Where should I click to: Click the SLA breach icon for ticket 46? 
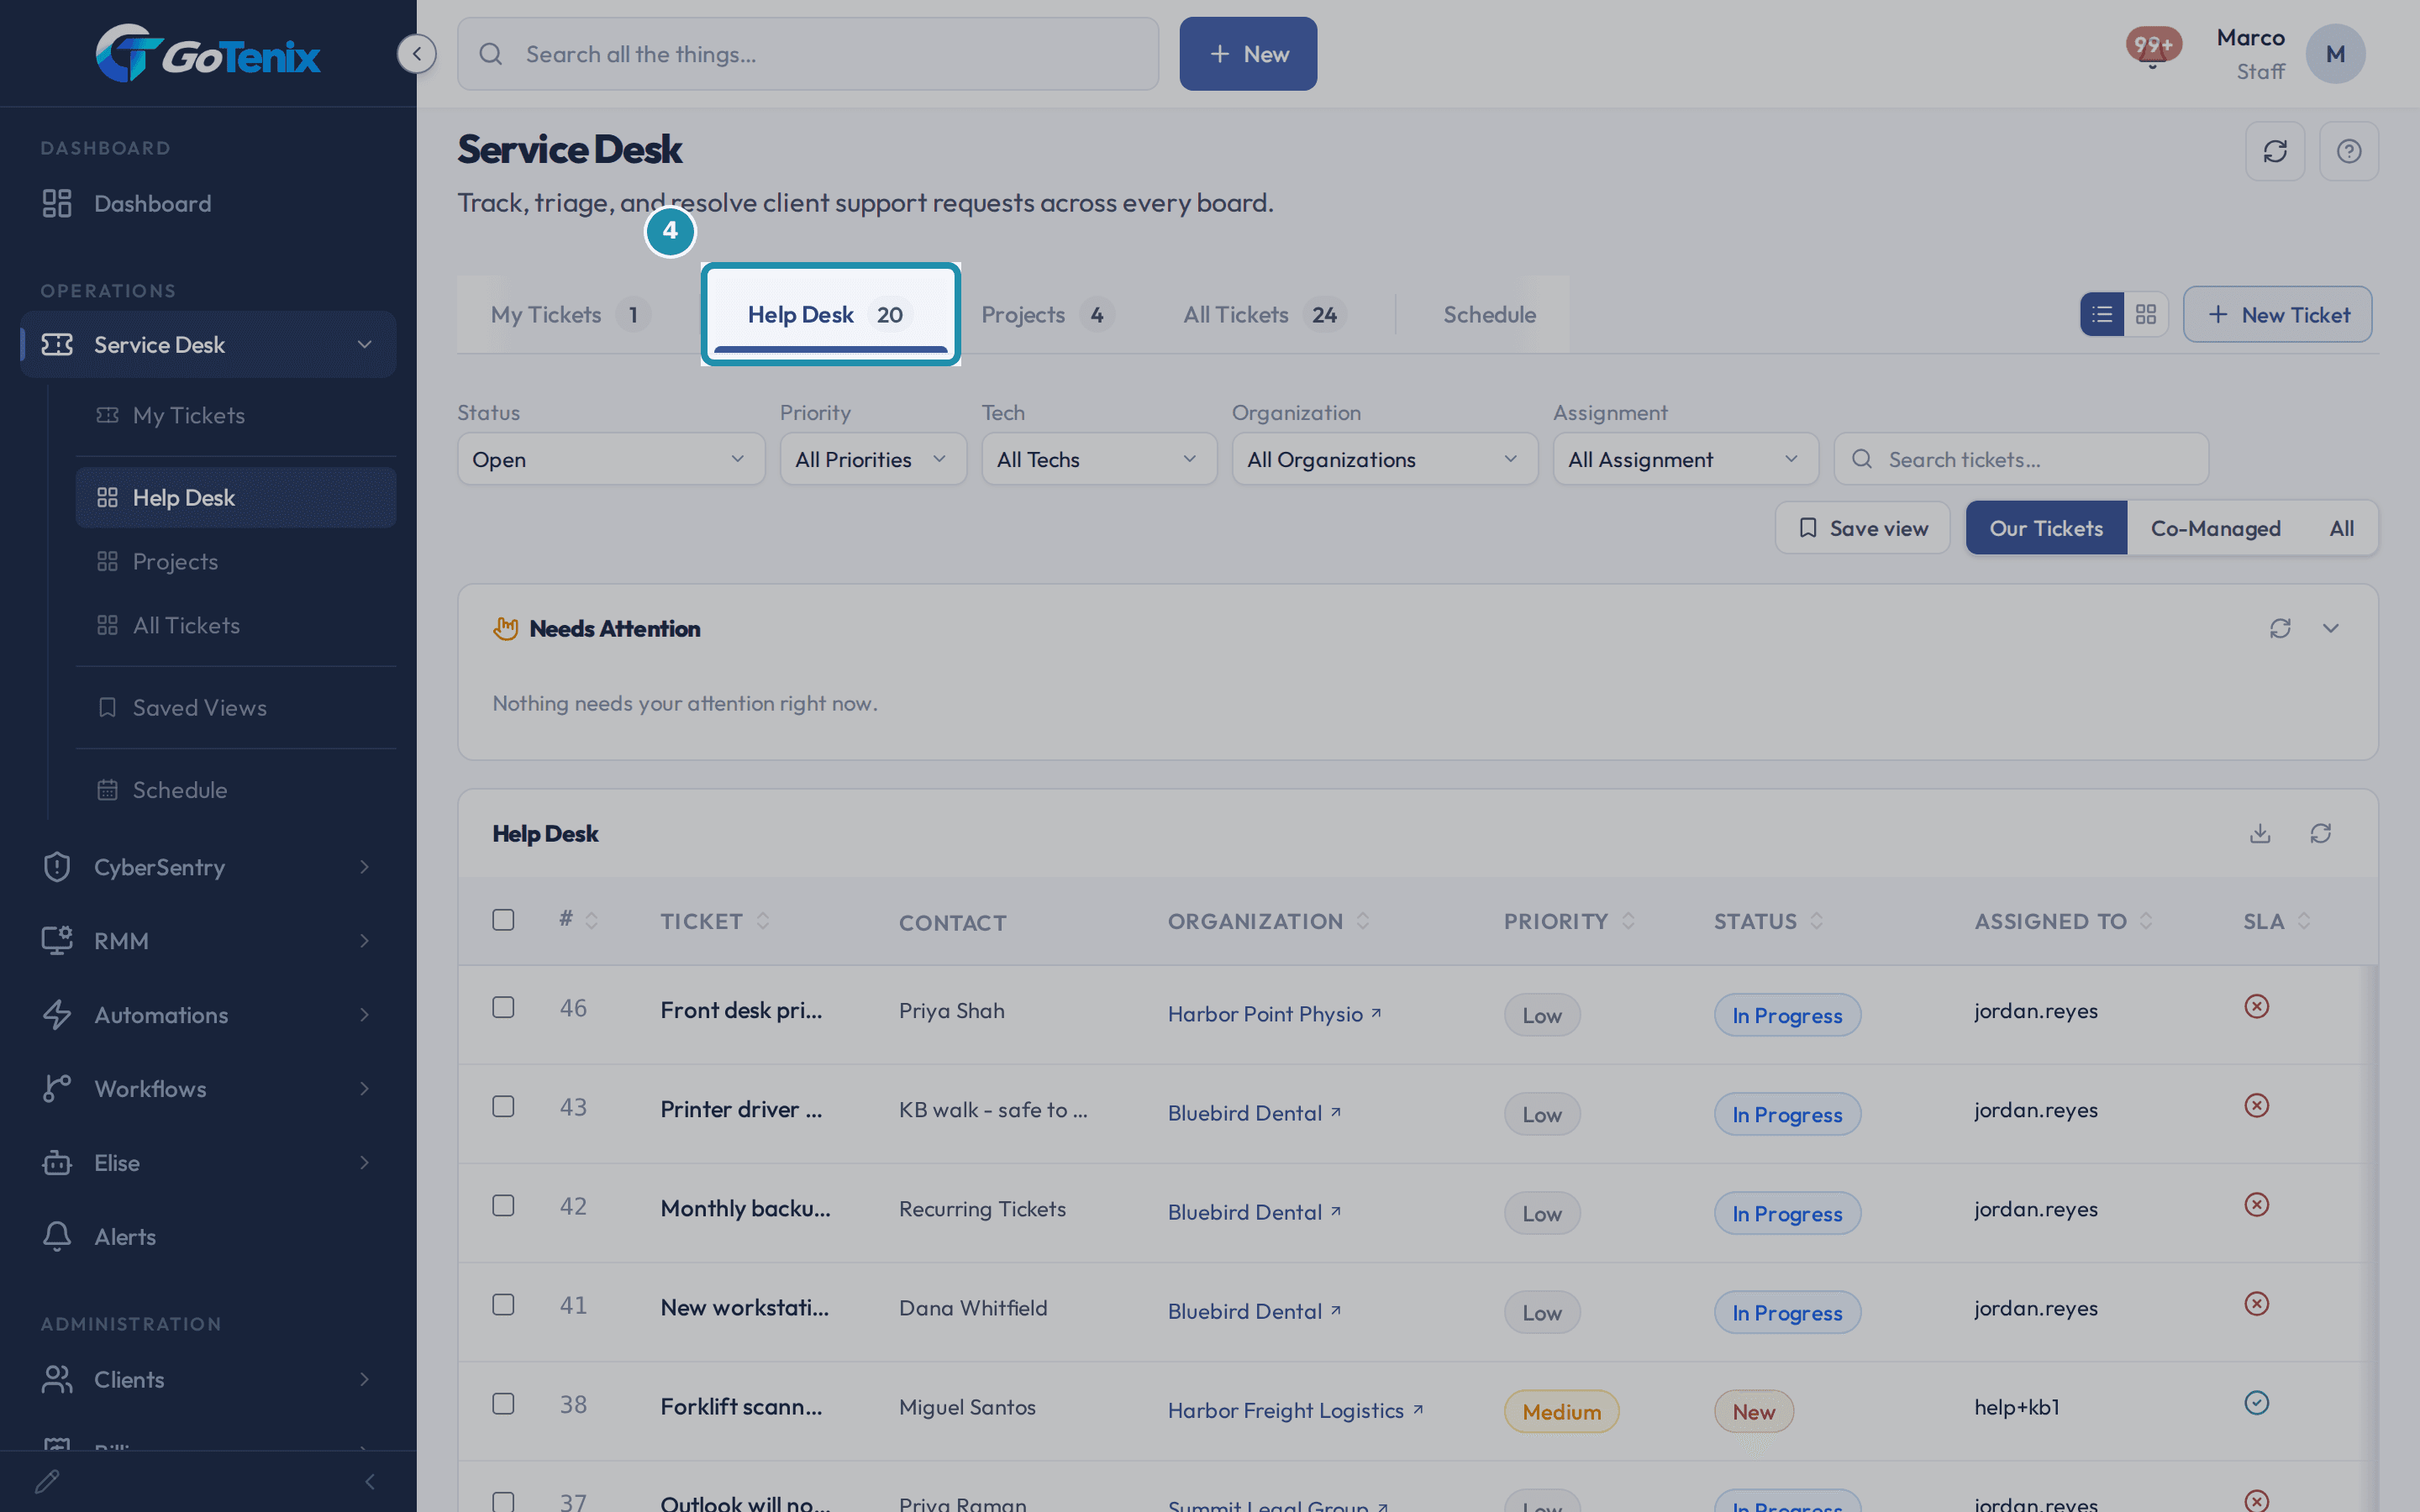(2256, 1006)
